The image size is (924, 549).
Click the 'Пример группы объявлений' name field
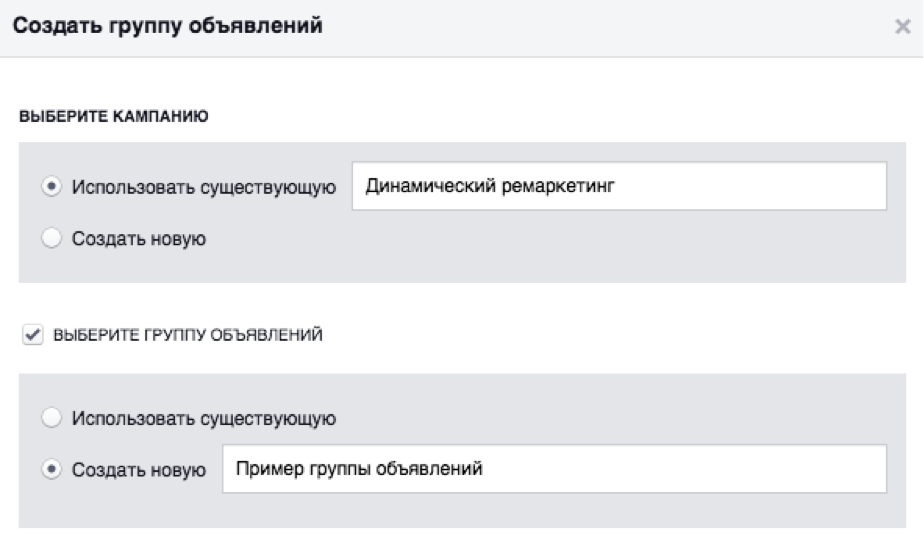pyautogui.click(x=553, y=468)
